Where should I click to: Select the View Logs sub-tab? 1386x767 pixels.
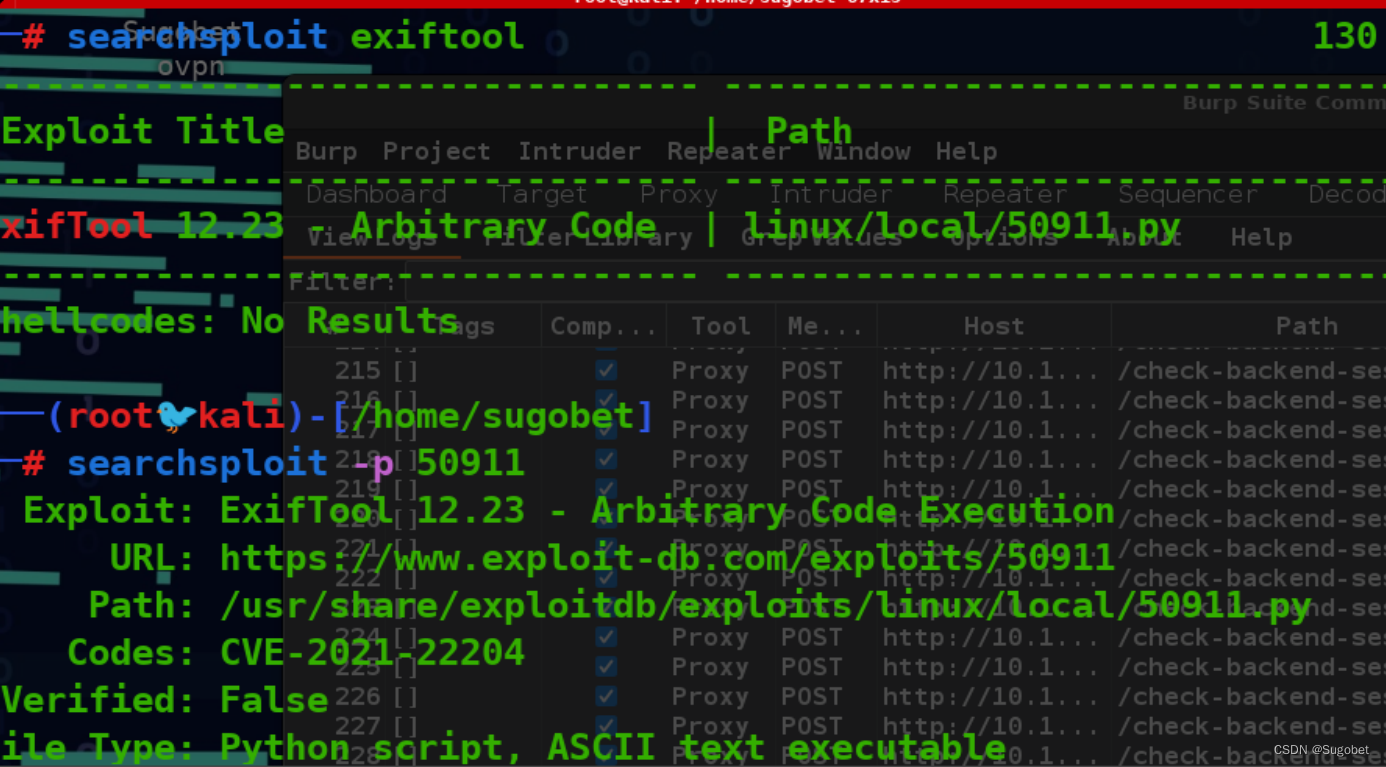[371, 238]
